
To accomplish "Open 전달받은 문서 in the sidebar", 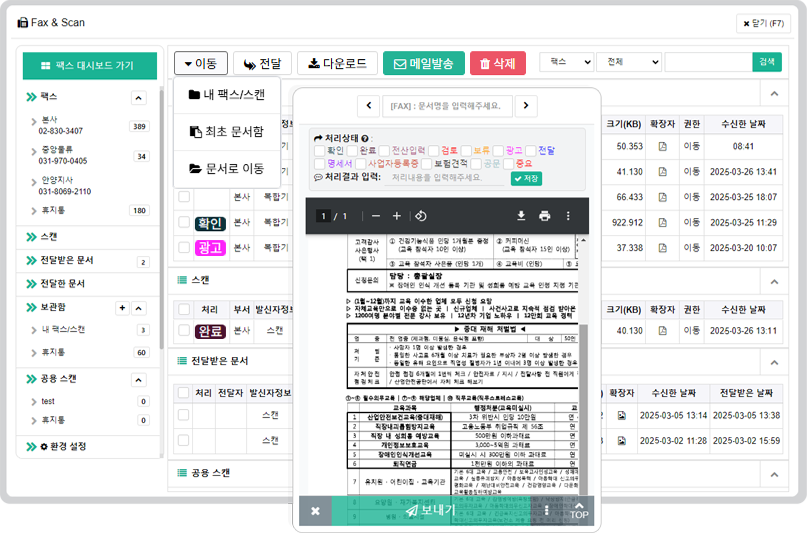I will tap(67, 260).
